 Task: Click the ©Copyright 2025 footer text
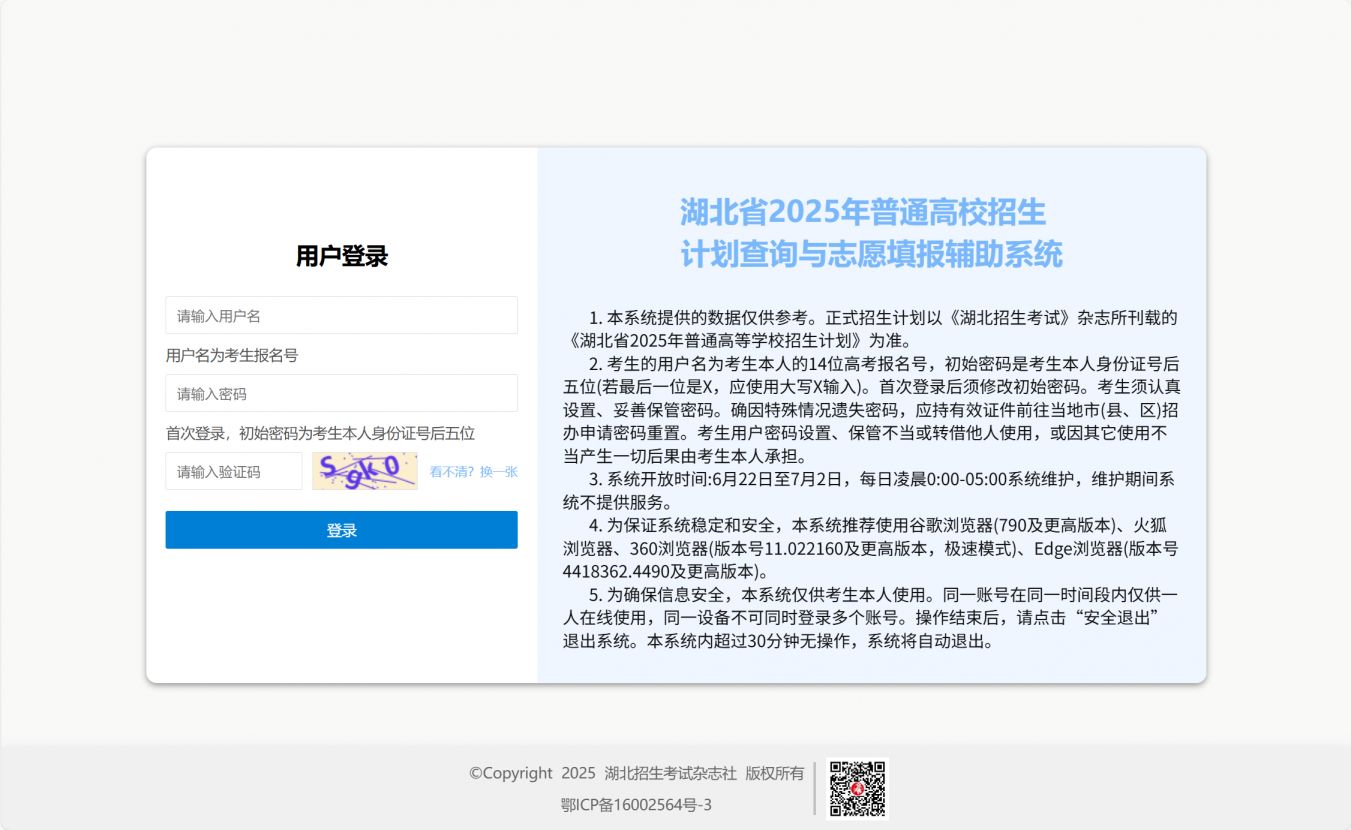tap(532, 773)
